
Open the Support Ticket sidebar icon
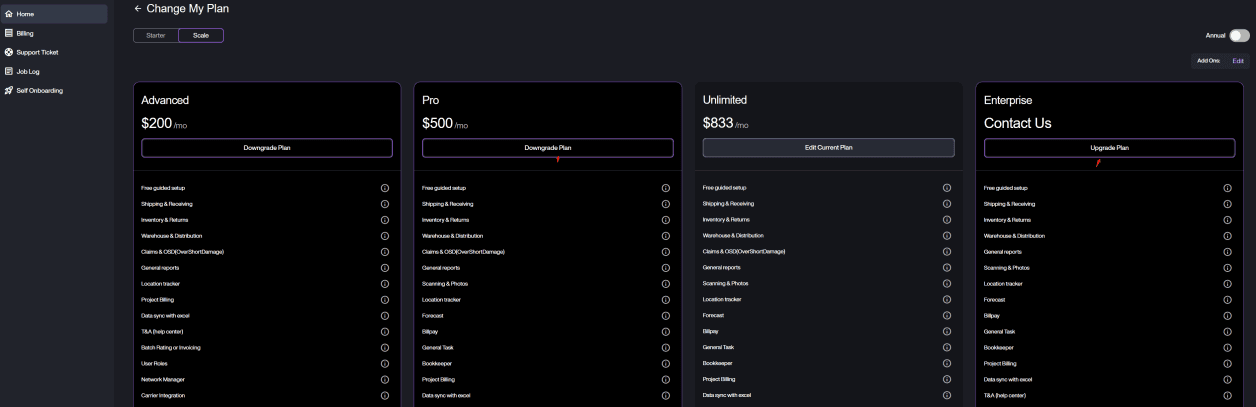9,52
